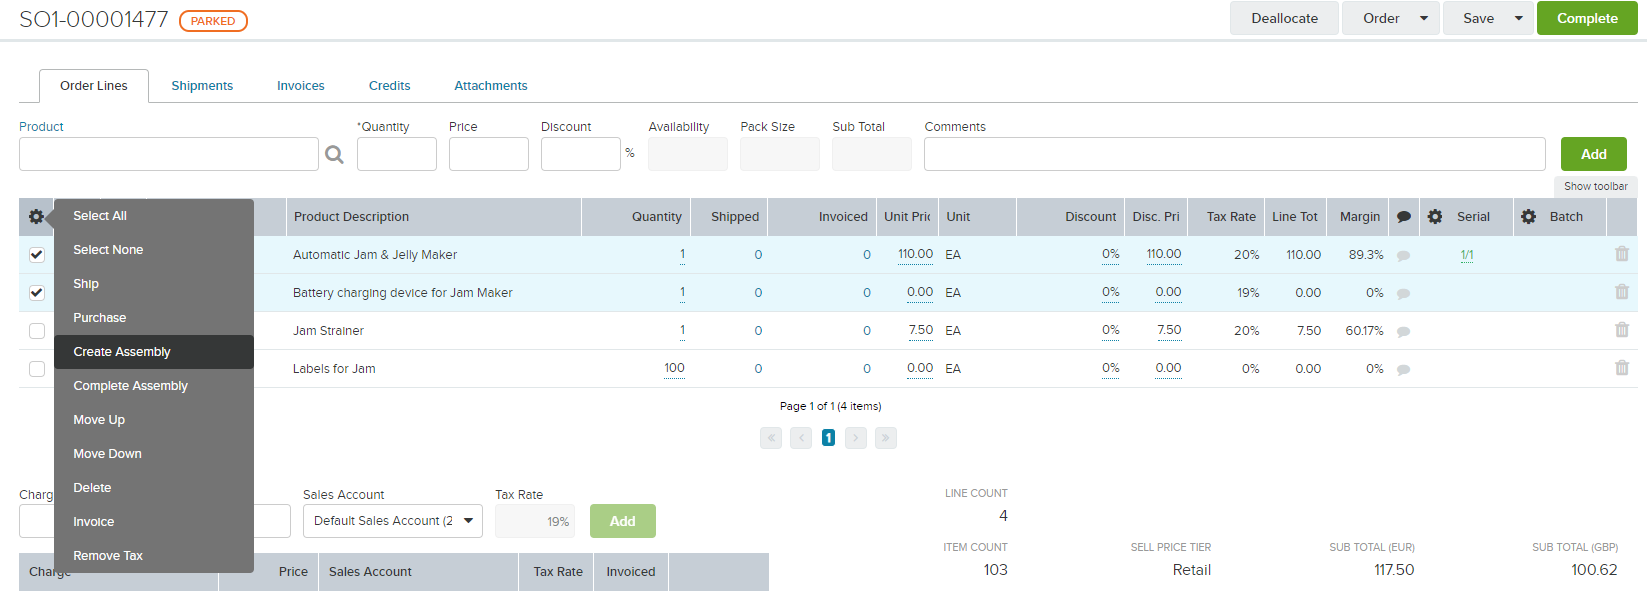Open the Default Sales Account dropdown
This screenshot has height=593, width=1647.
(392, 521)
